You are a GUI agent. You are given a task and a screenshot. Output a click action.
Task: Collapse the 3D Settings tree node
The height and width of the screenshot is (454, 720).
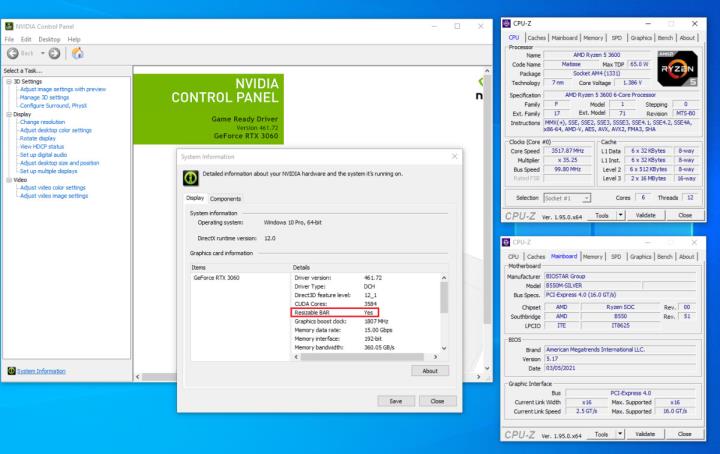coord(9,81)
